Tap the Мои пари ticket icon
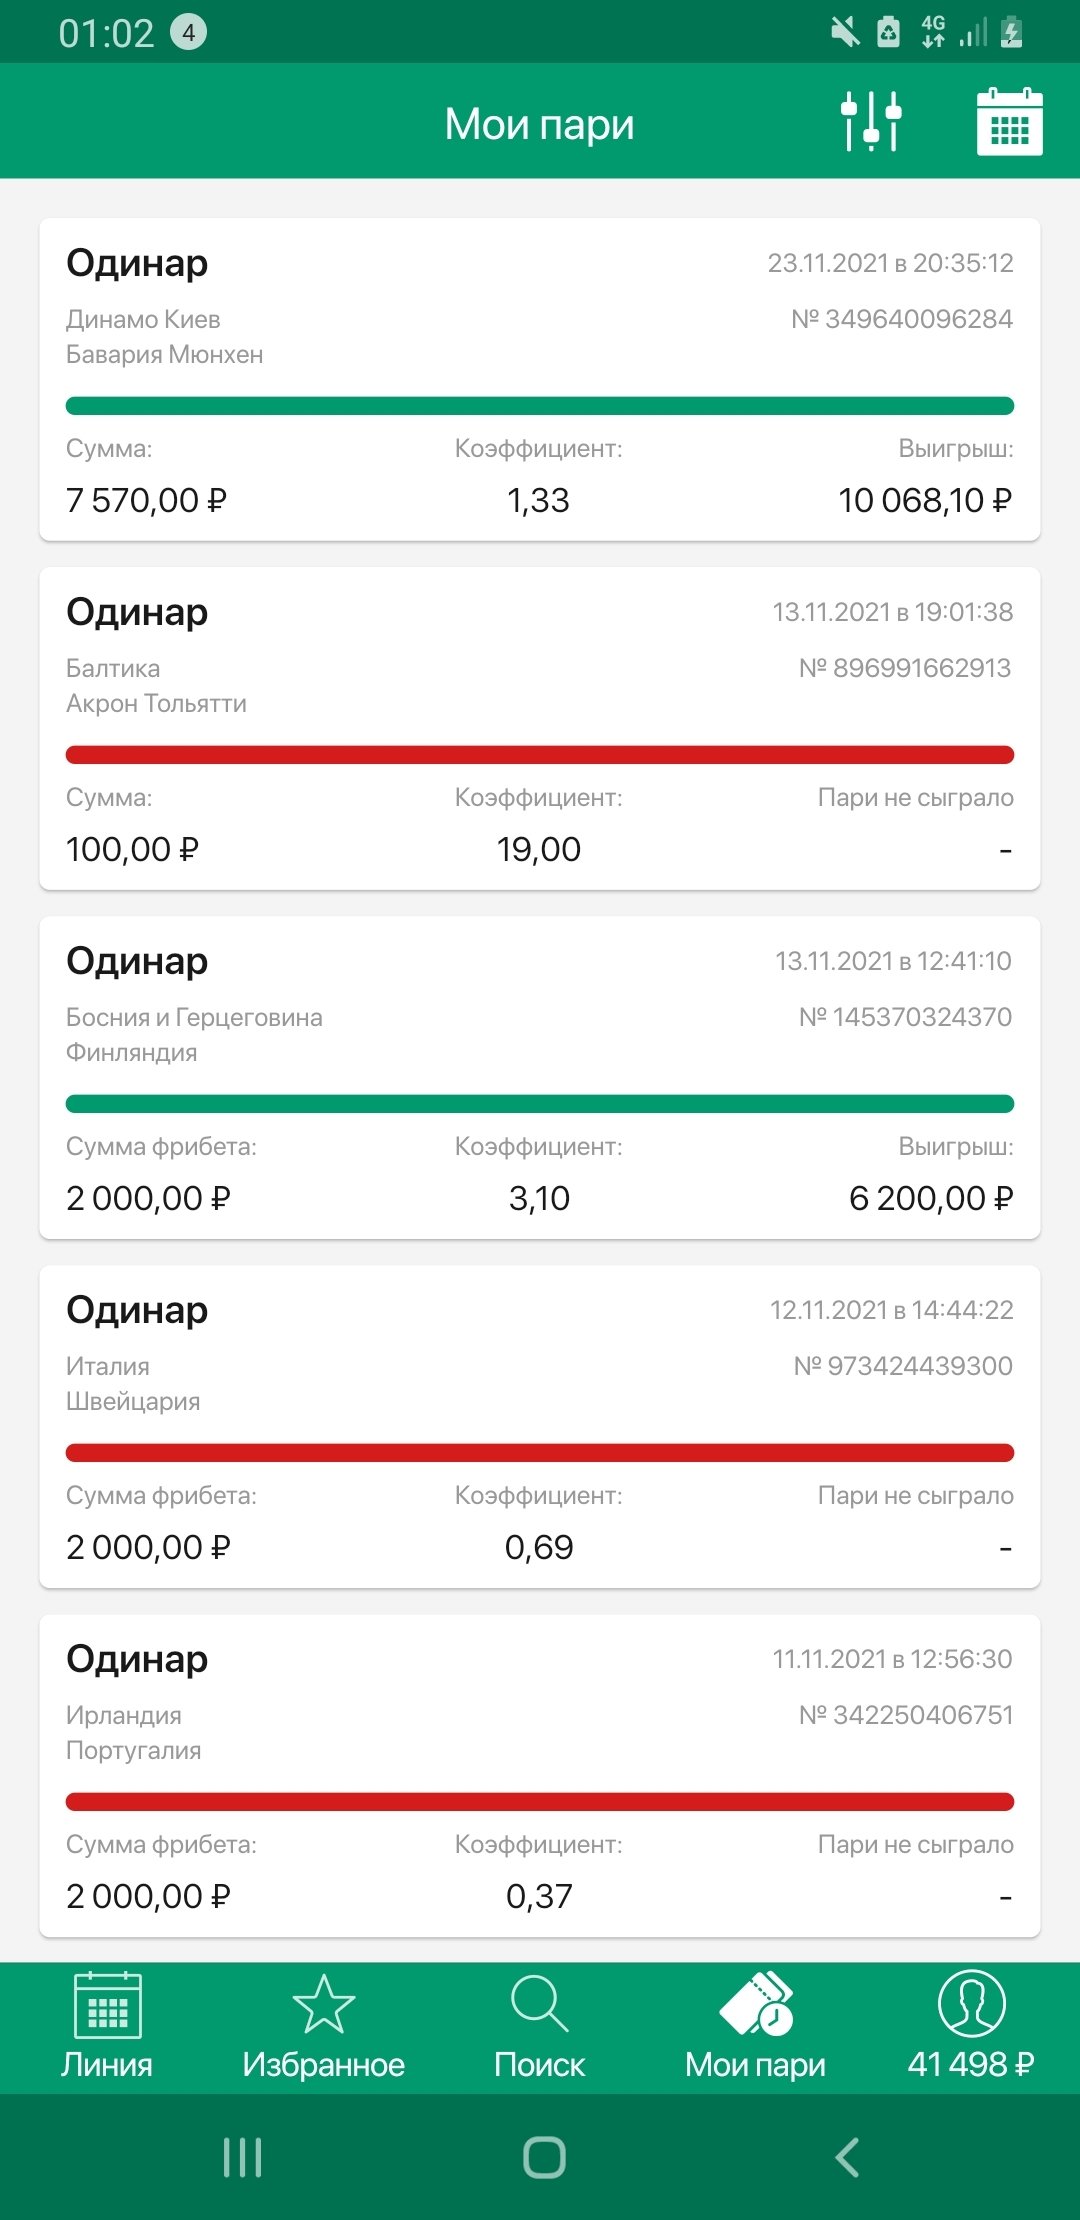The width and height of the screenshot is (1080, 2220). [x=756, y=2004]
